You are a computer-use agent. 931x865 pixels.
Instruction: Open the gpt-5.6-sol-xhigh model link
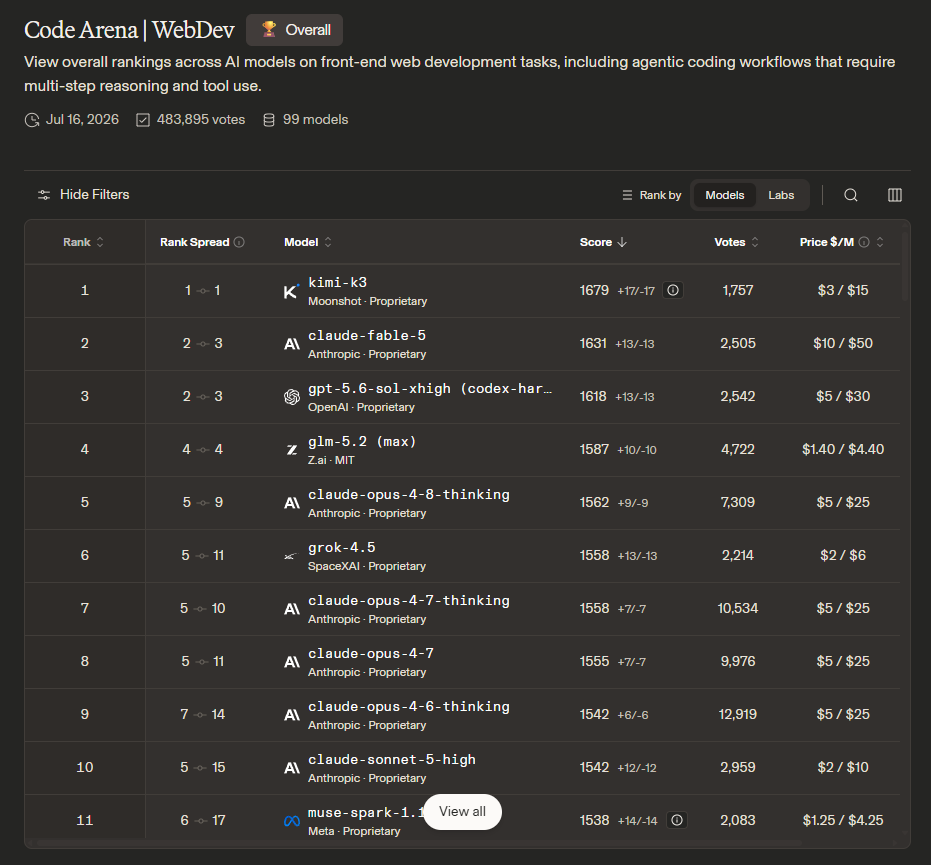pos(430,388)
